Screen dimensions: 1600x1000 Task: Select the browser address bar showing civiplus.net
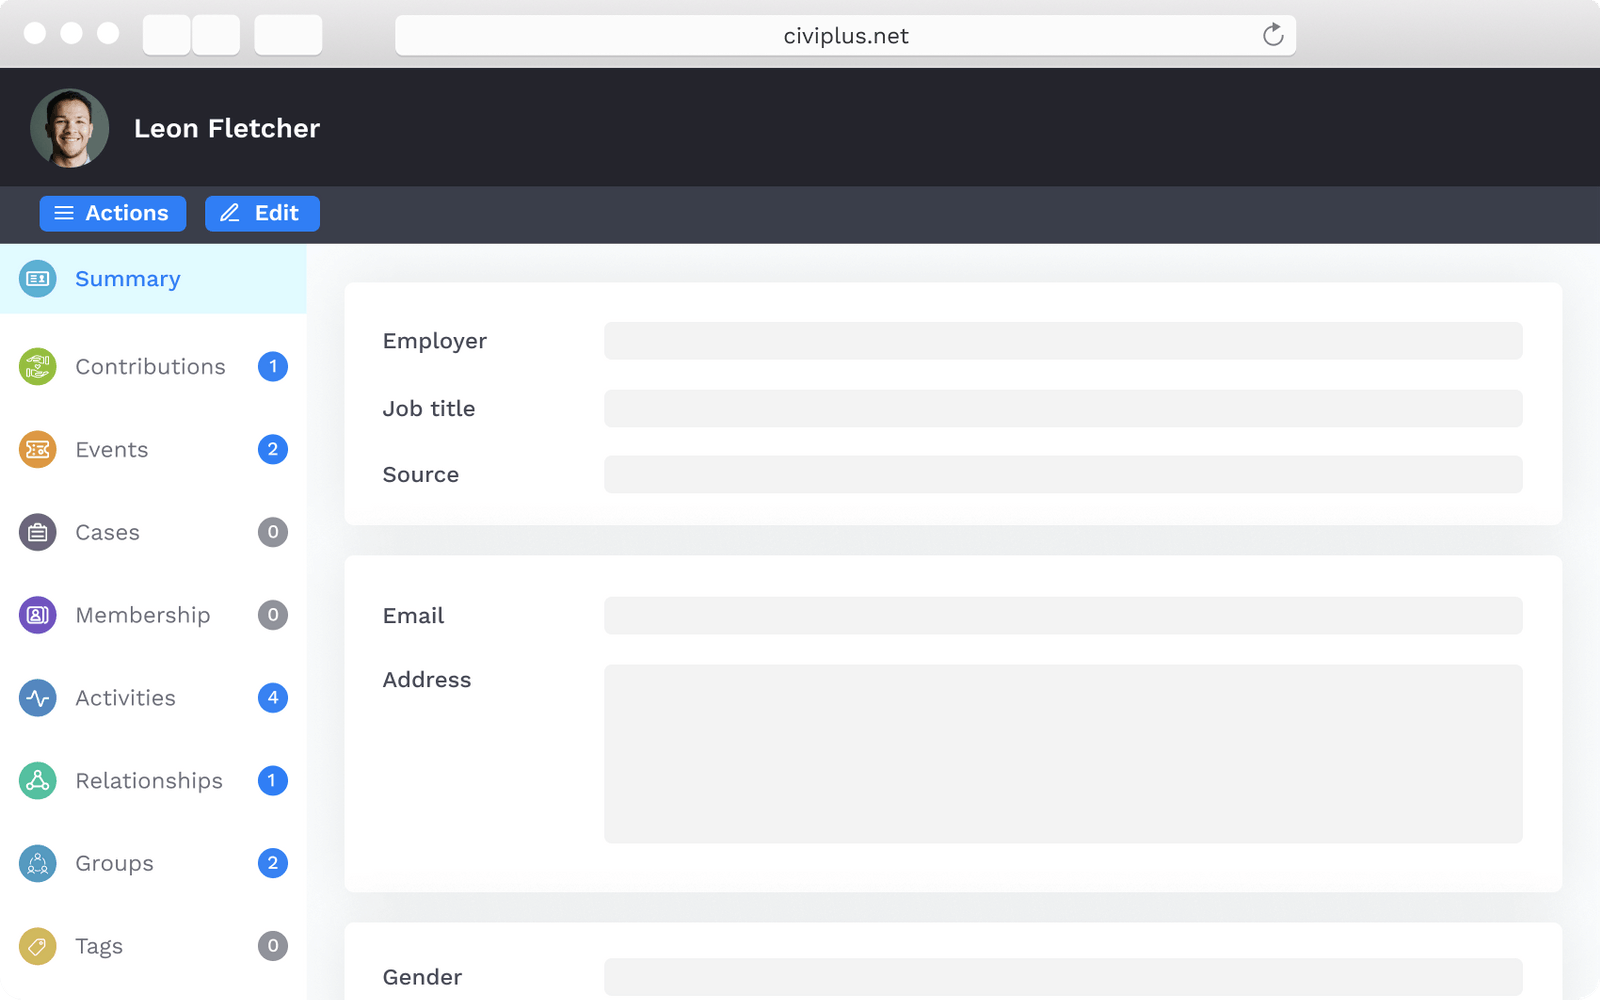[x=845, y=35]
